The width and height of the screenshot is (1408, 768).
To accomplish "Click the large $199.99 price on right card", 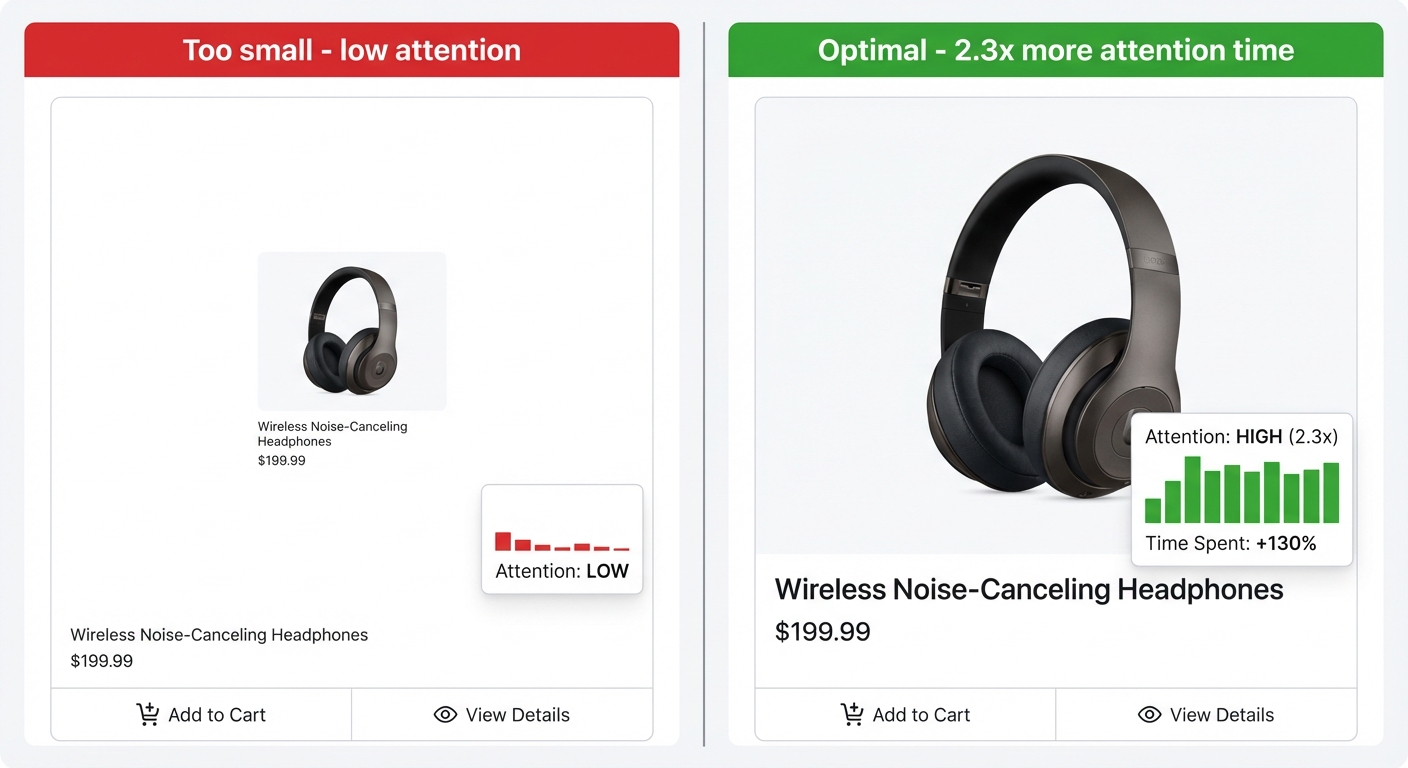I will (823, 632).
